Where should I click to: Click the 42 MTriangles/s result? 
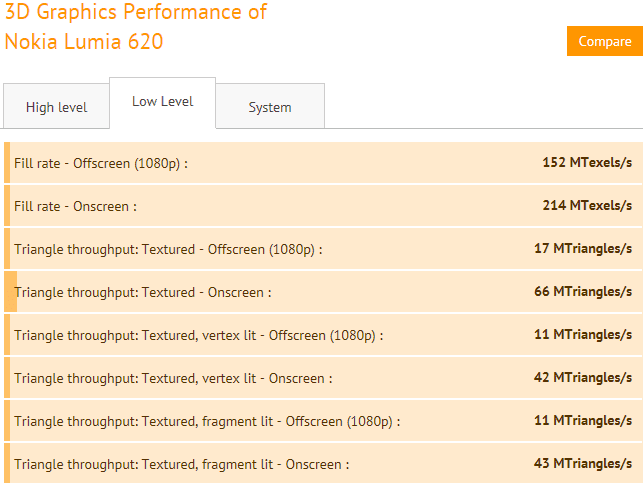pos(583,377)
